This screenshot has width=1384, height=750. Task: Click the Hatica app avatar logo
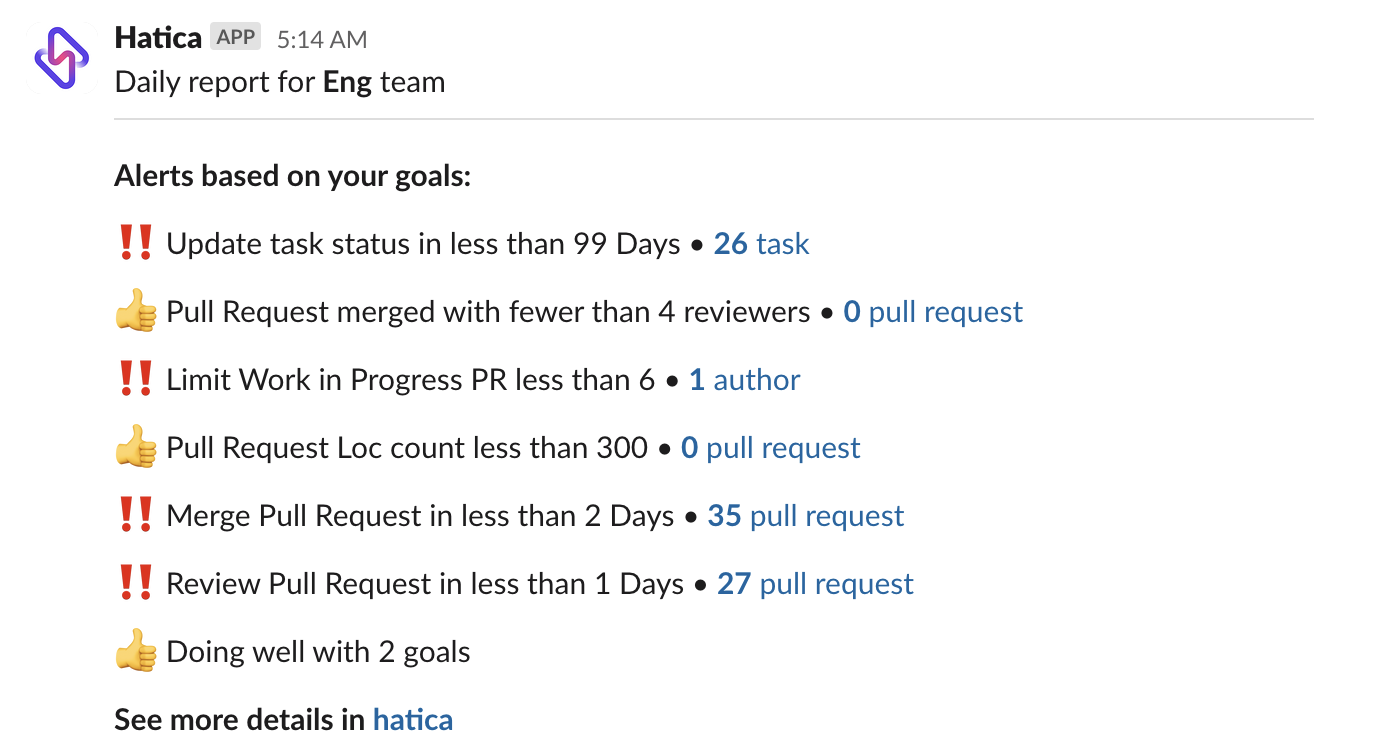pyautogui.click(x=62, y=58)
